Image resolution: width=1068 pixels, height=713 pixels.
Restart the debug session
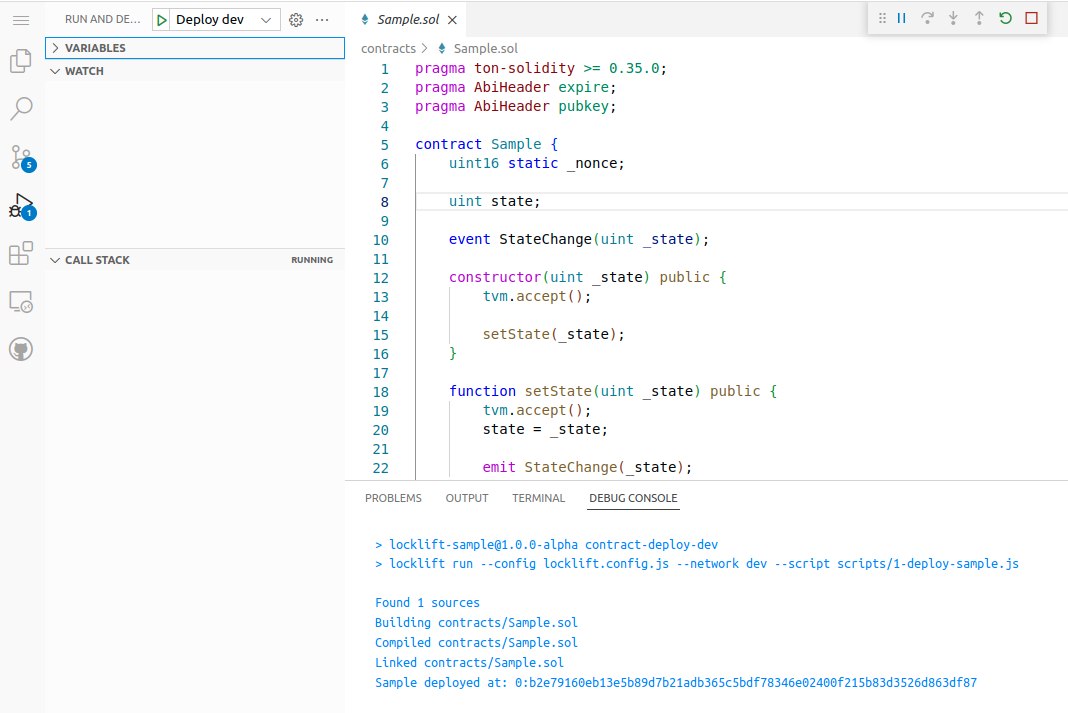[x=1005, y=18]
